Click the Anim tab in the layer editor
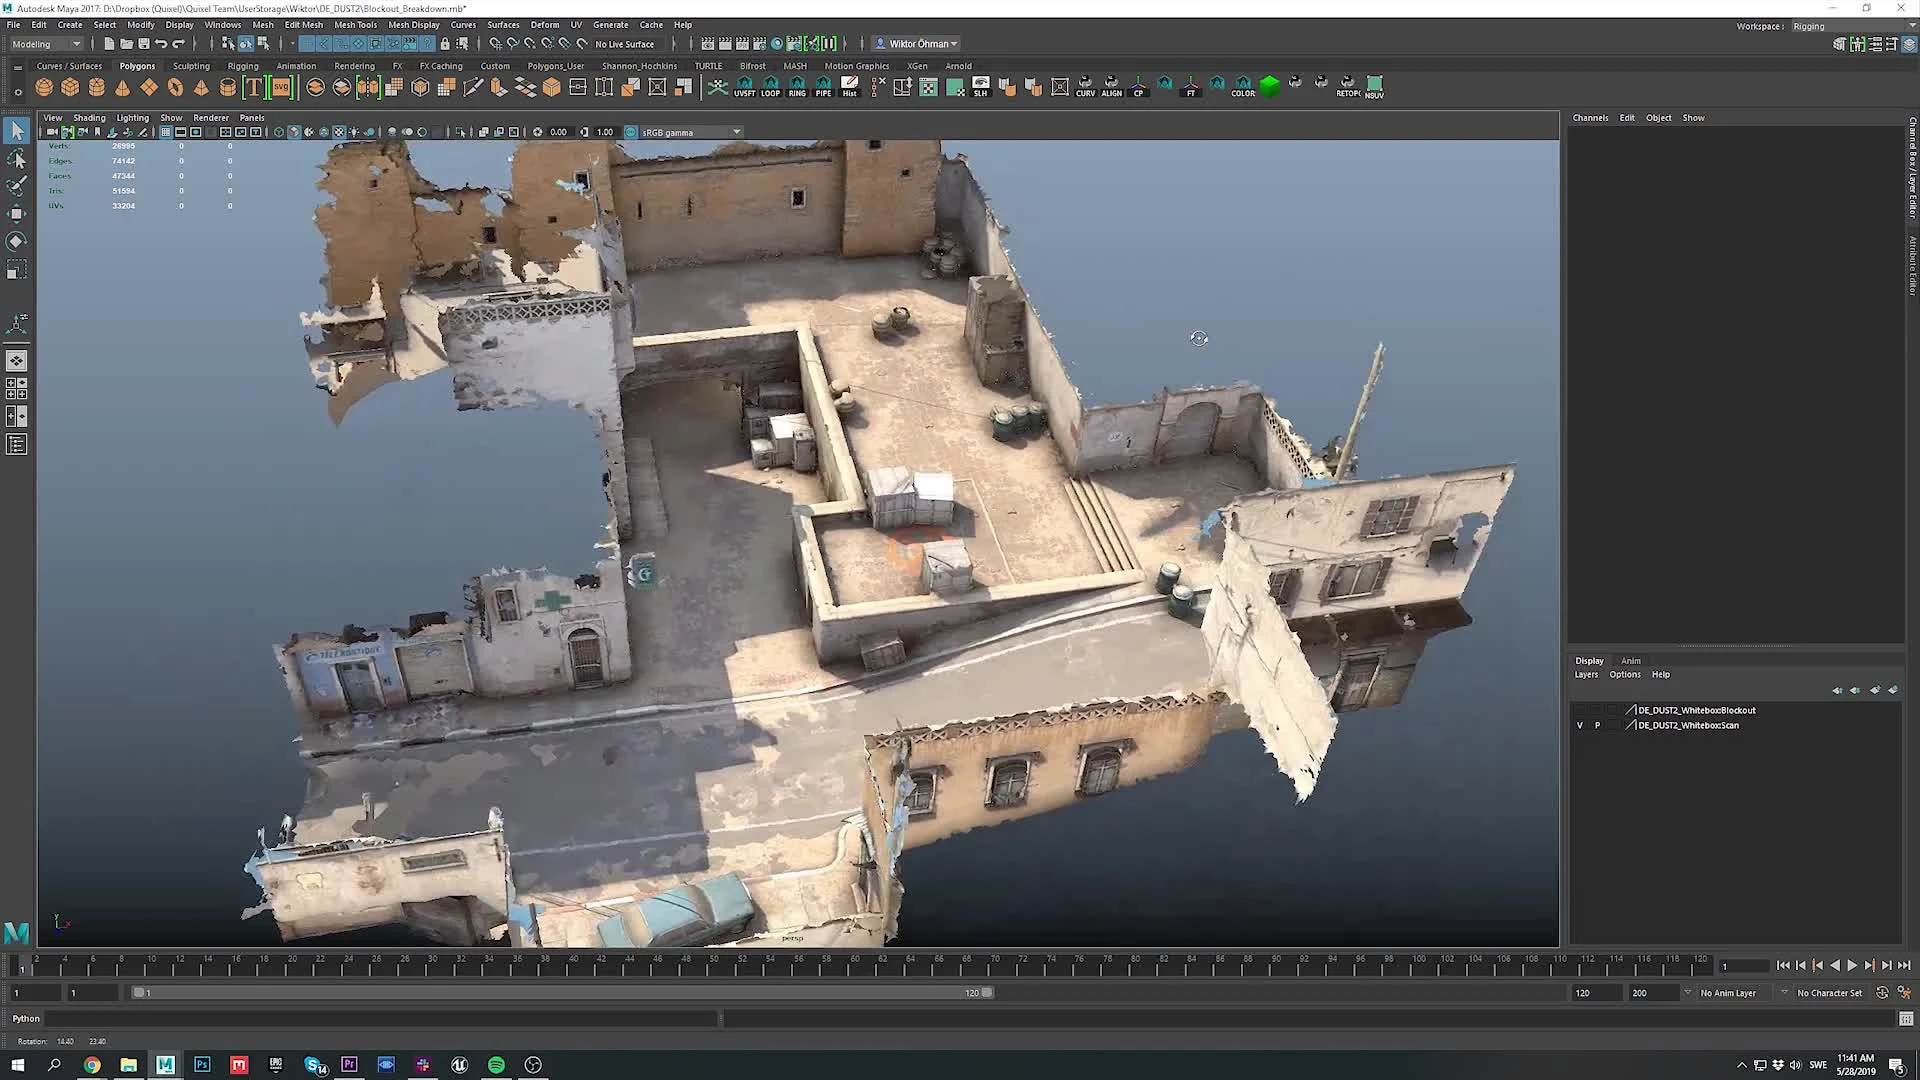1920x1080 pixels. pyautogui.click(x=1630, y=661)
